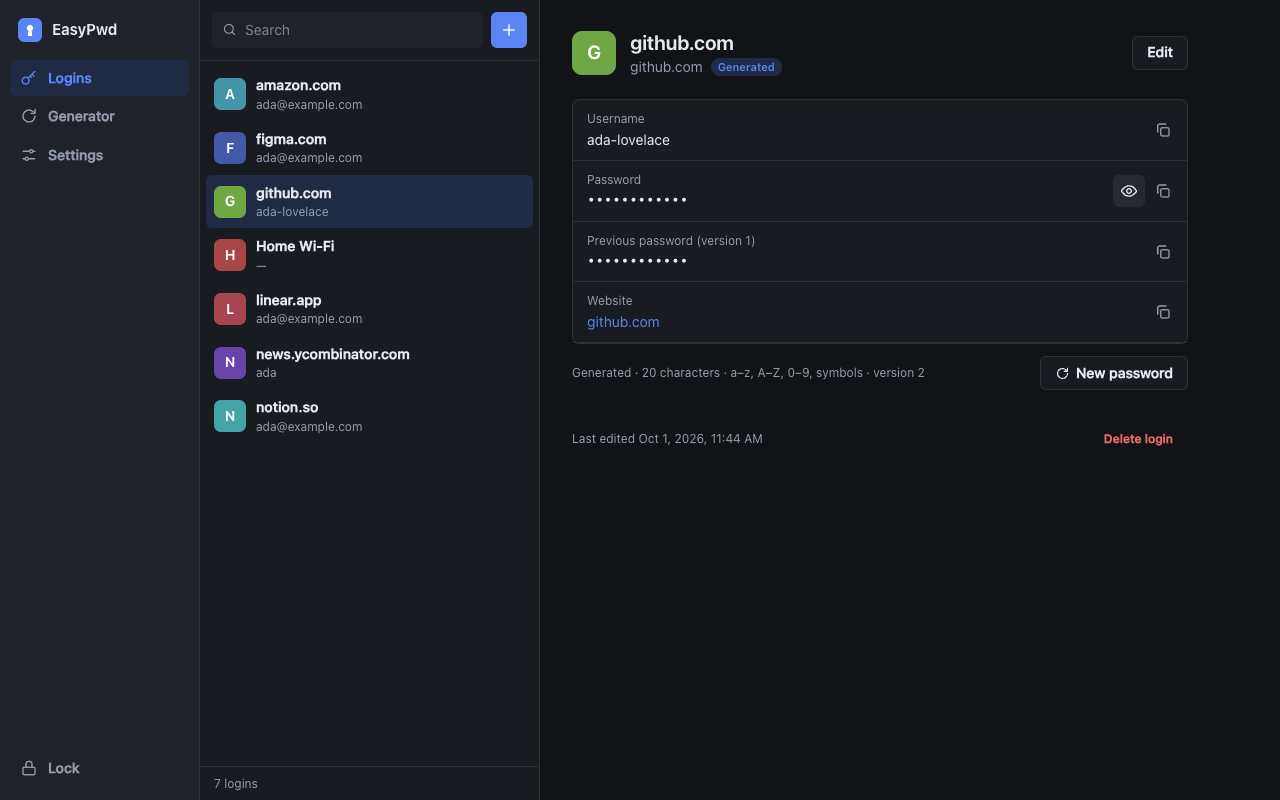
Task: Click the EasyPwd keyhole logo icon
Action: pos(30,30)
